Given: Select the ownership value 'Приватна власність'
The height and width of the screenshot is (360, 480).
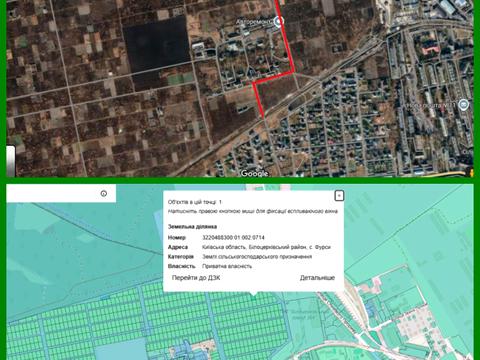Looking at the screenshot, I should pyautogui.click(x=227, y=266).
